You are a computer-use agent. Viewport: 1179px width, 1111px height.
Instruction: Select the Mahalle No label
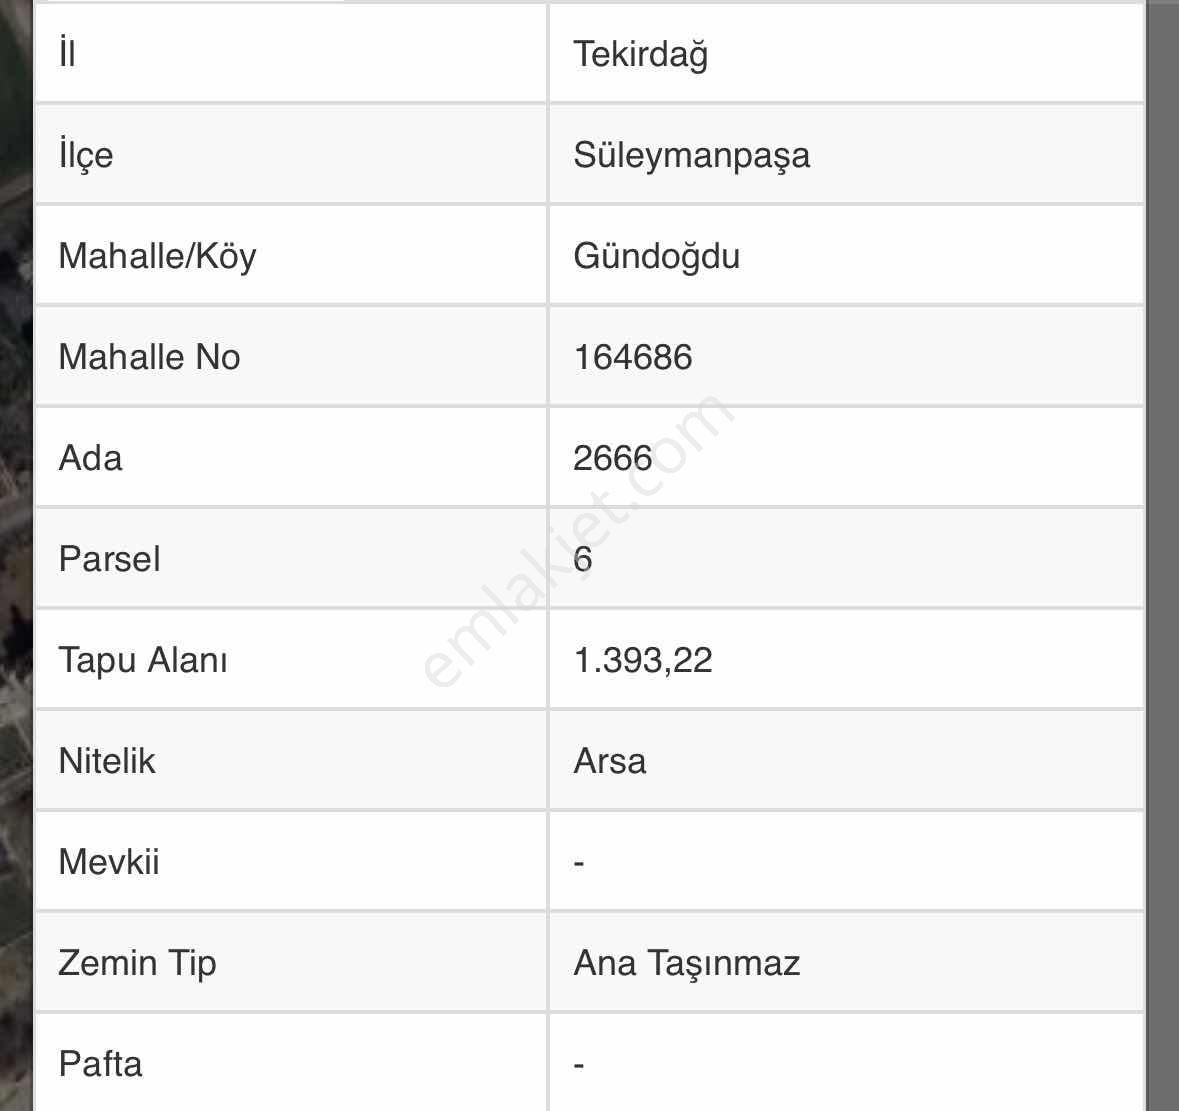(149, 357)
